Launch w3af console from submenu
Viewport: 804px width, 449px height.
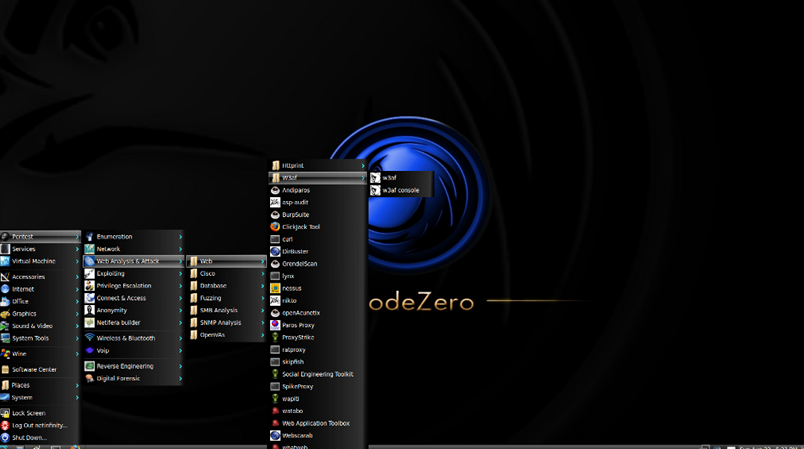pyautogui.click(x=400, y=190)
